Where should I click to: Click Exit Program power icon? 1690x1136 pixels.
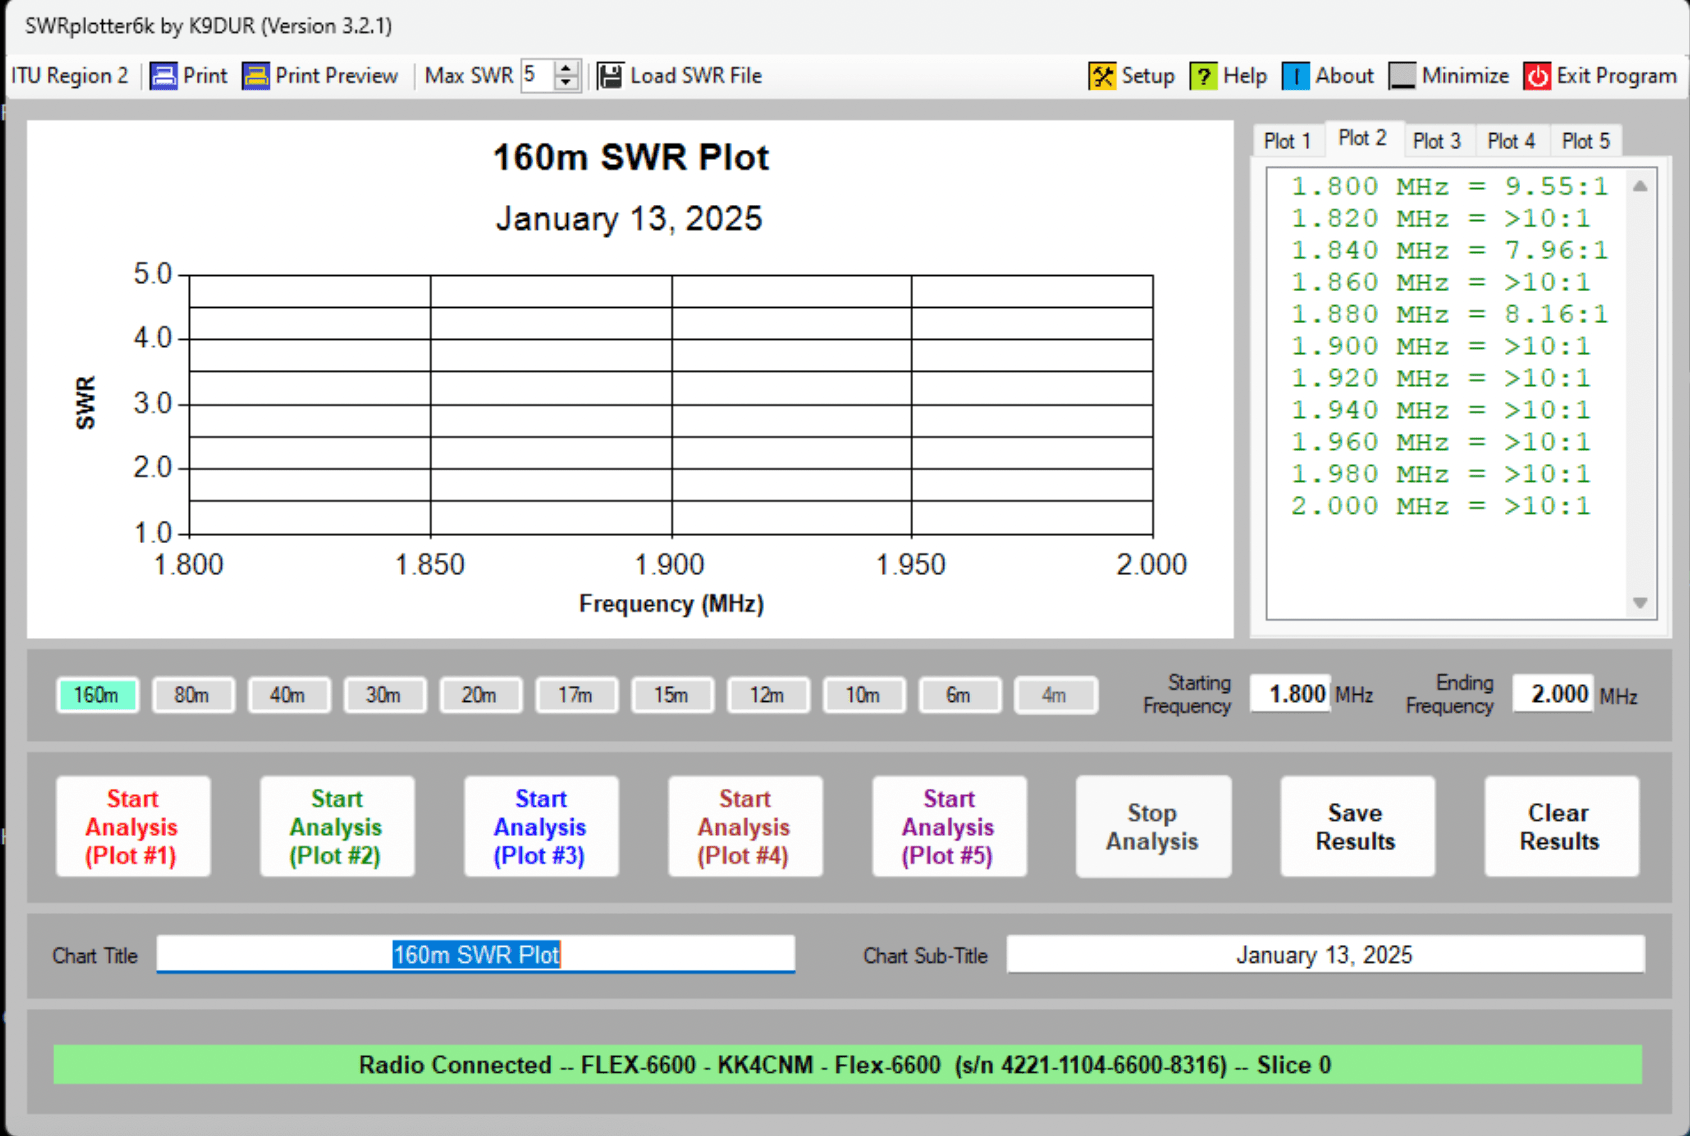pos(1537,76)
